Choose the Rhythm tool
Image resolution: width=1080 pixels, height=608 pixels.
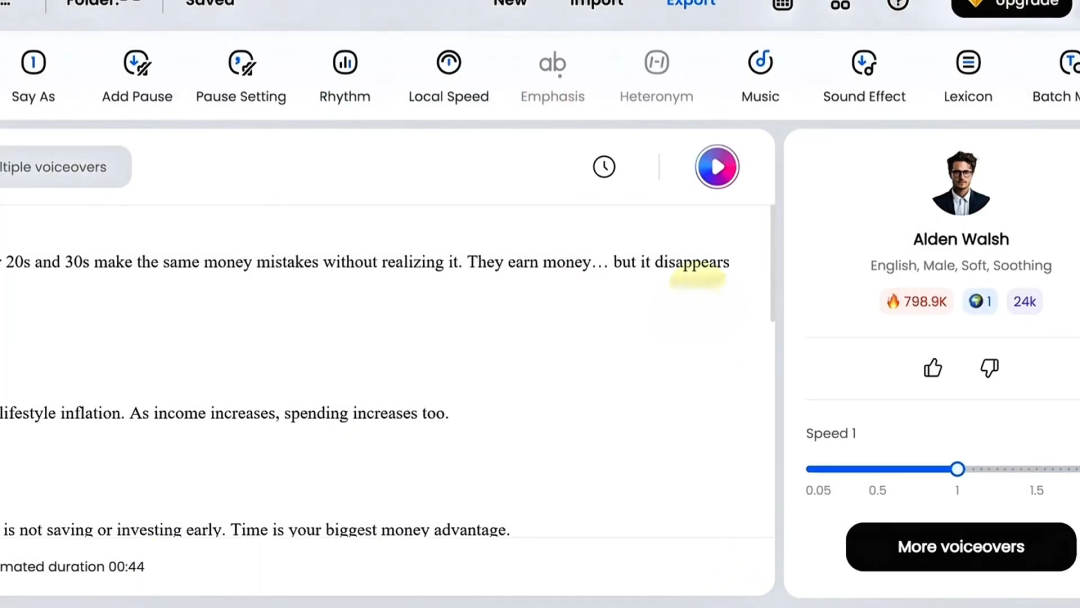point(345,76)
